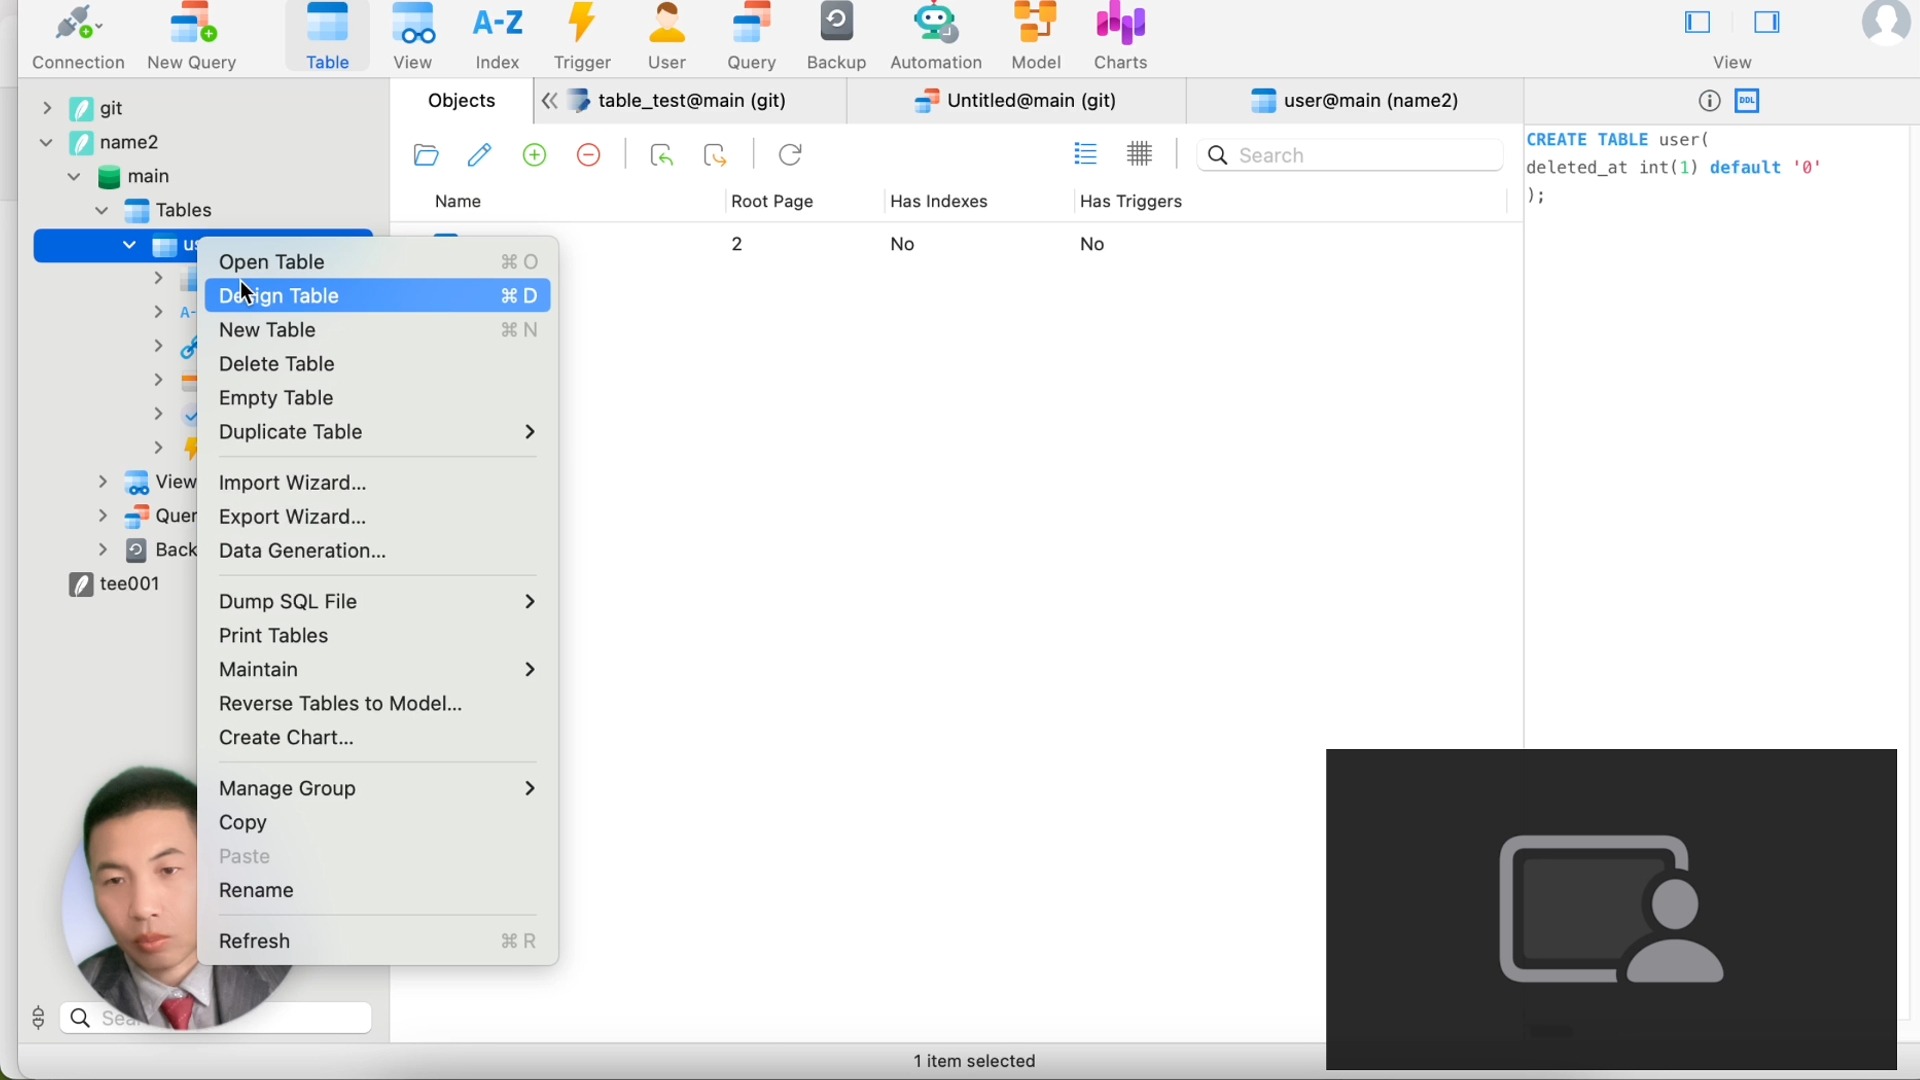Click the red delete table icon
This screenshot has height=1080, width=1920.
pos(590,155)
